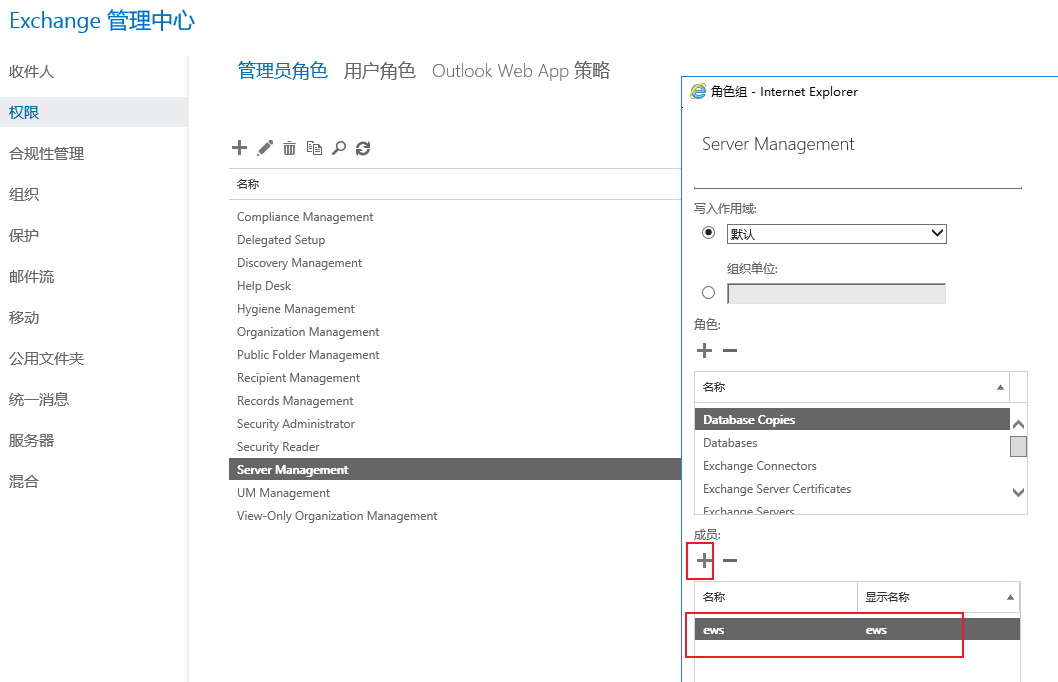Switch to 用户角色 tab

tap(379, 71)
